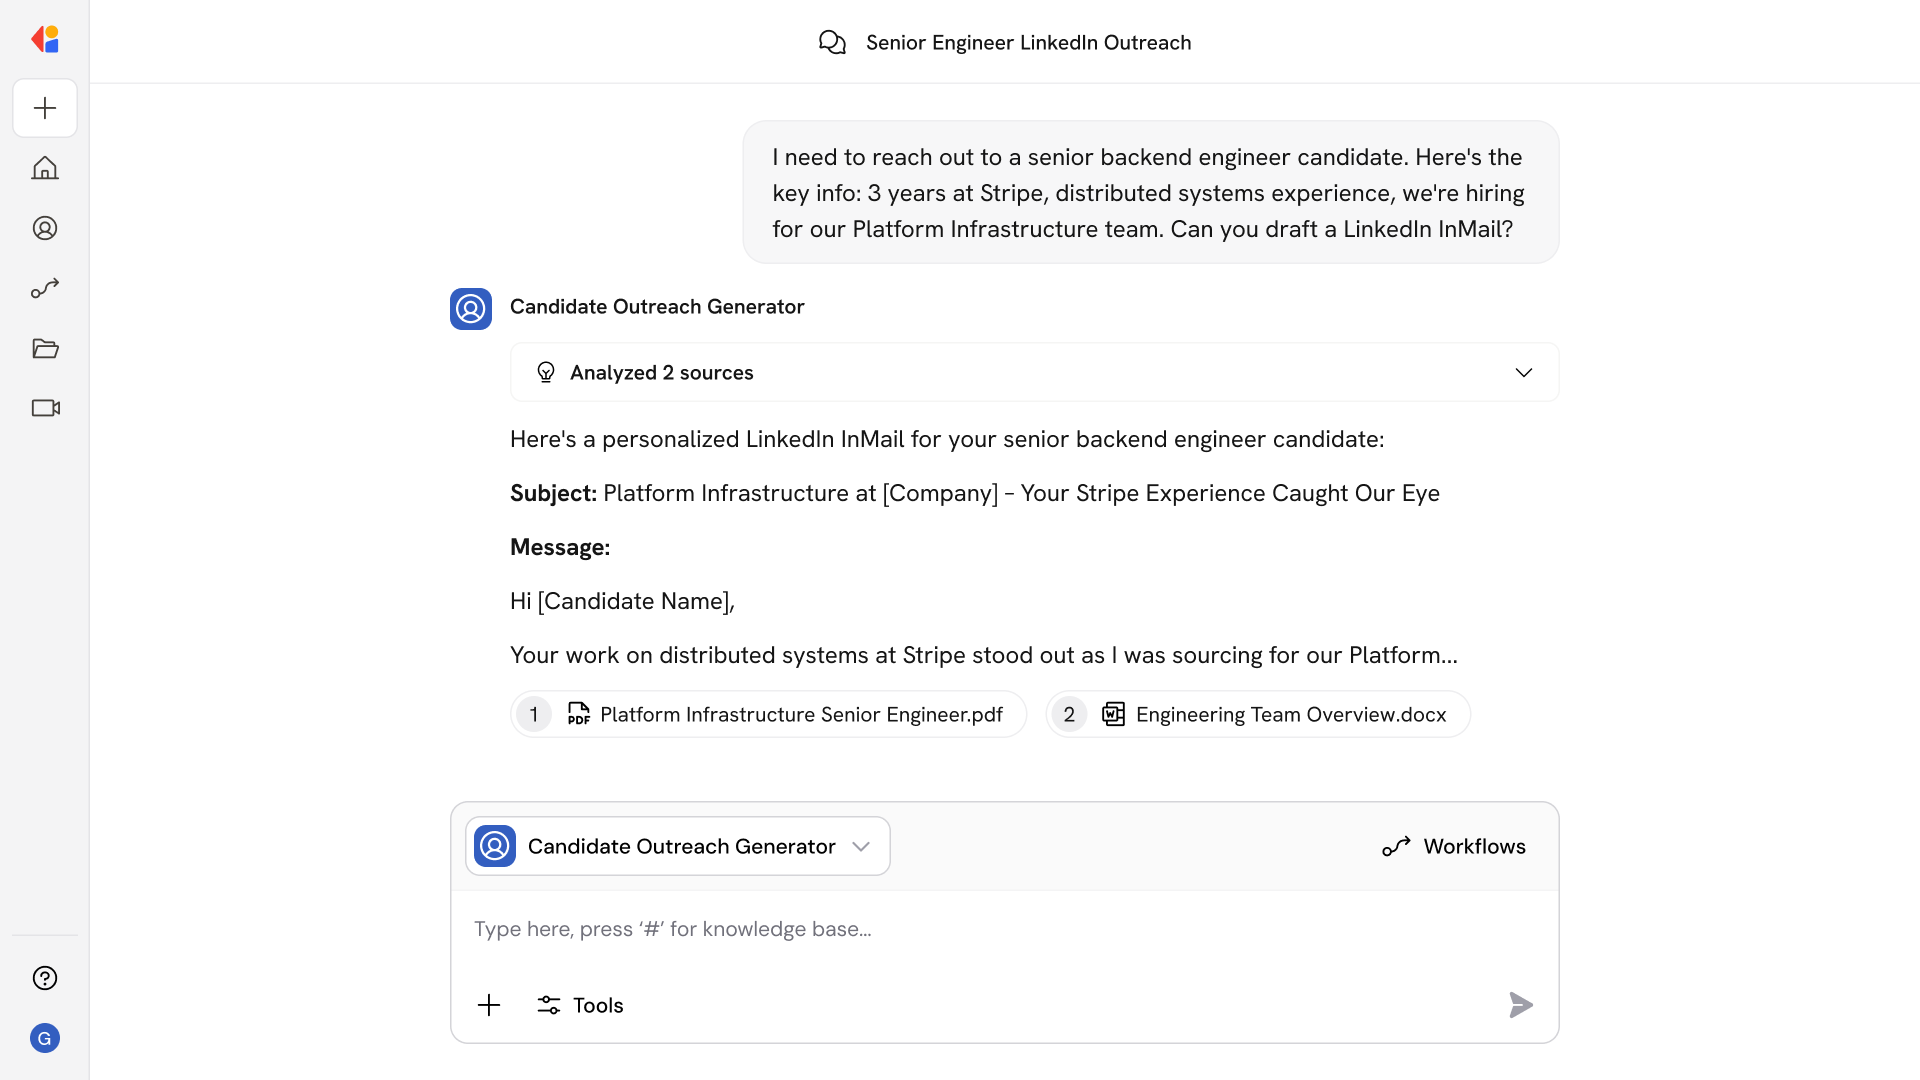Viewport: 1920px width, 1080px height.
Task: Send the message with arrow icon
Action: pyautogui.click(x=1520, y=1005)
